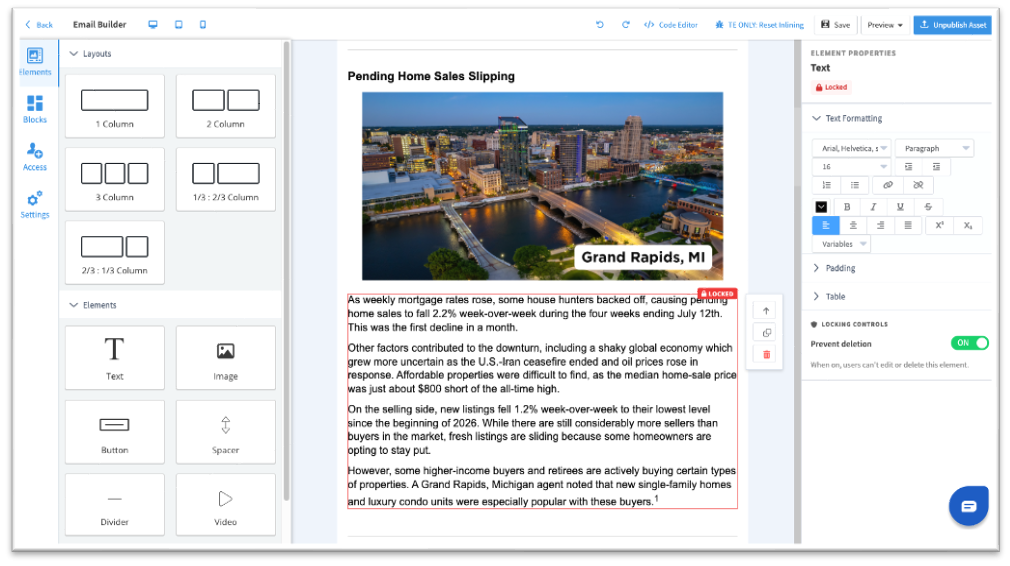Save the email

835,24
